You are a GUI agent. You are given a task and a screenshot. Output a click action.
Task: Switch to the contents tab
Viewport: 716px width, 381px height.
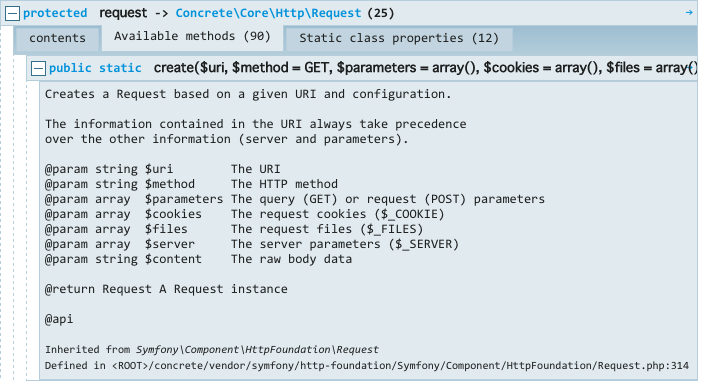pyautogui.click(x=58, y=38)
